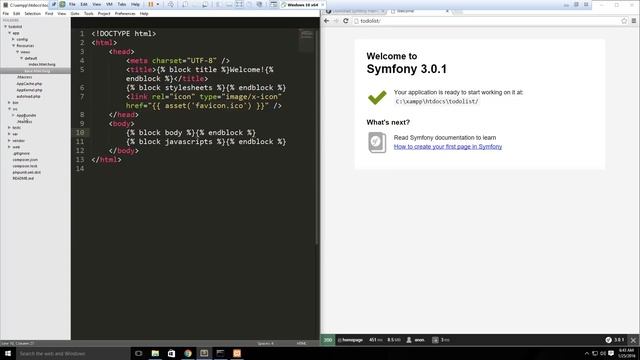Click the taskbar search box

[x=73, y=353]
